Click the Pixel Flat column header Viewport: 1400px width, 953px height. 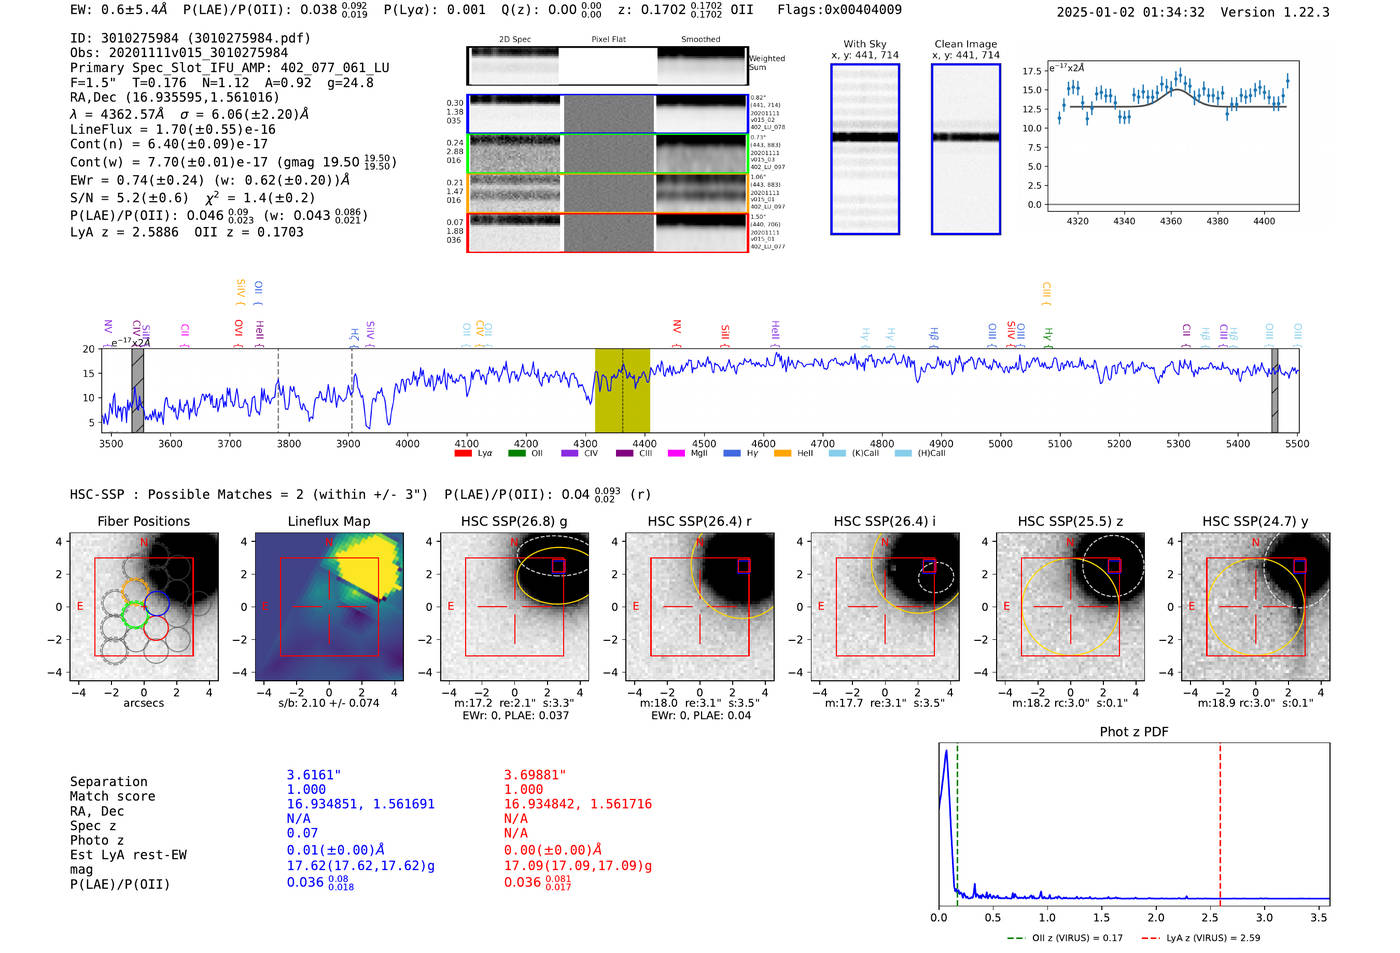coord(608,40)
